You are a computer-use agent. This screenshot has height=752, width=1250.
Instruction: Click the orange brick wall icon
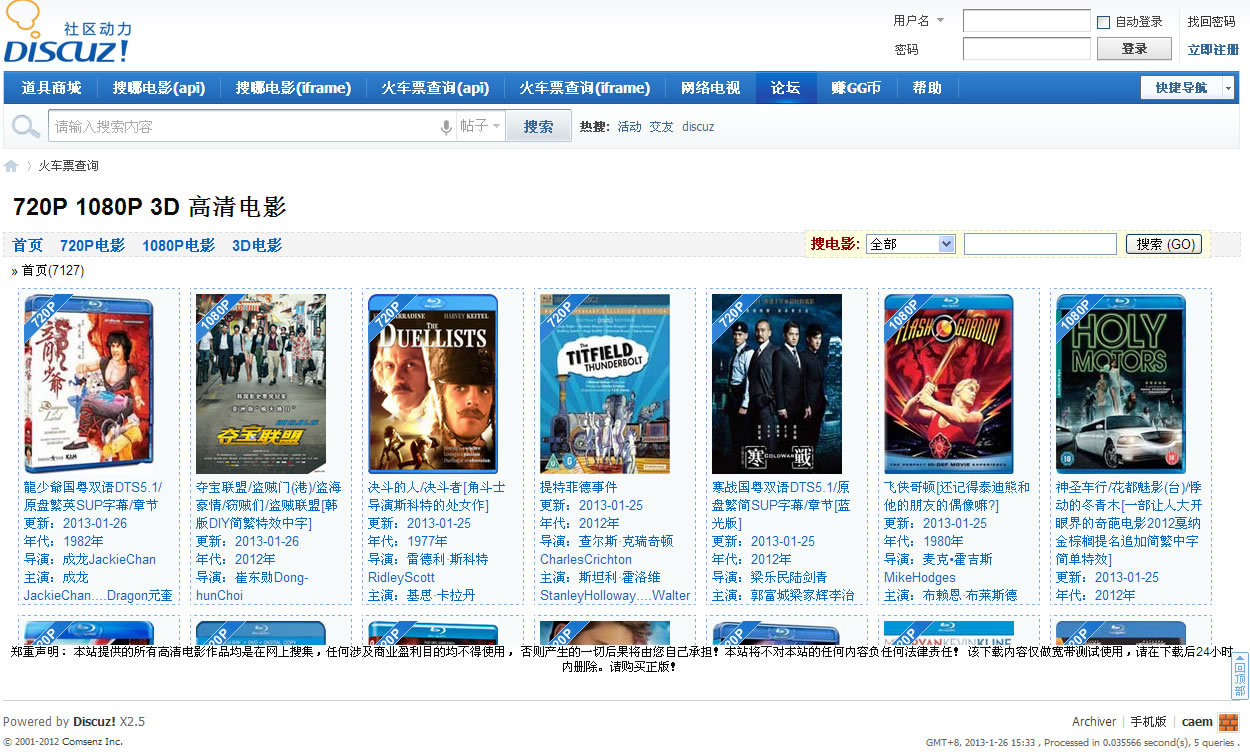(x=1229, y=722)
